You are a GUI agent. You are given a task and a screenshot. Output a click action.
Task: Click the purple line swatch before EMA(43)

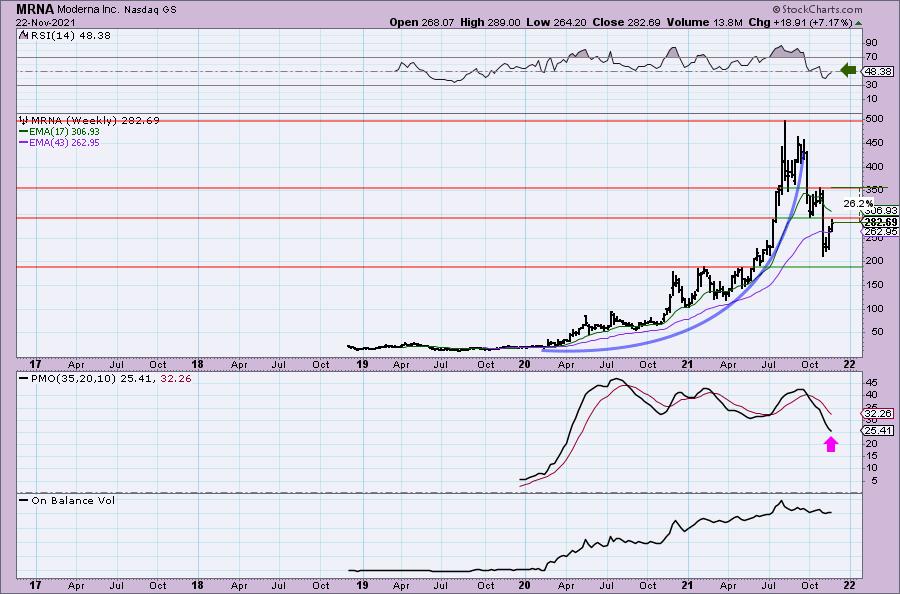(x=24, y=142)
